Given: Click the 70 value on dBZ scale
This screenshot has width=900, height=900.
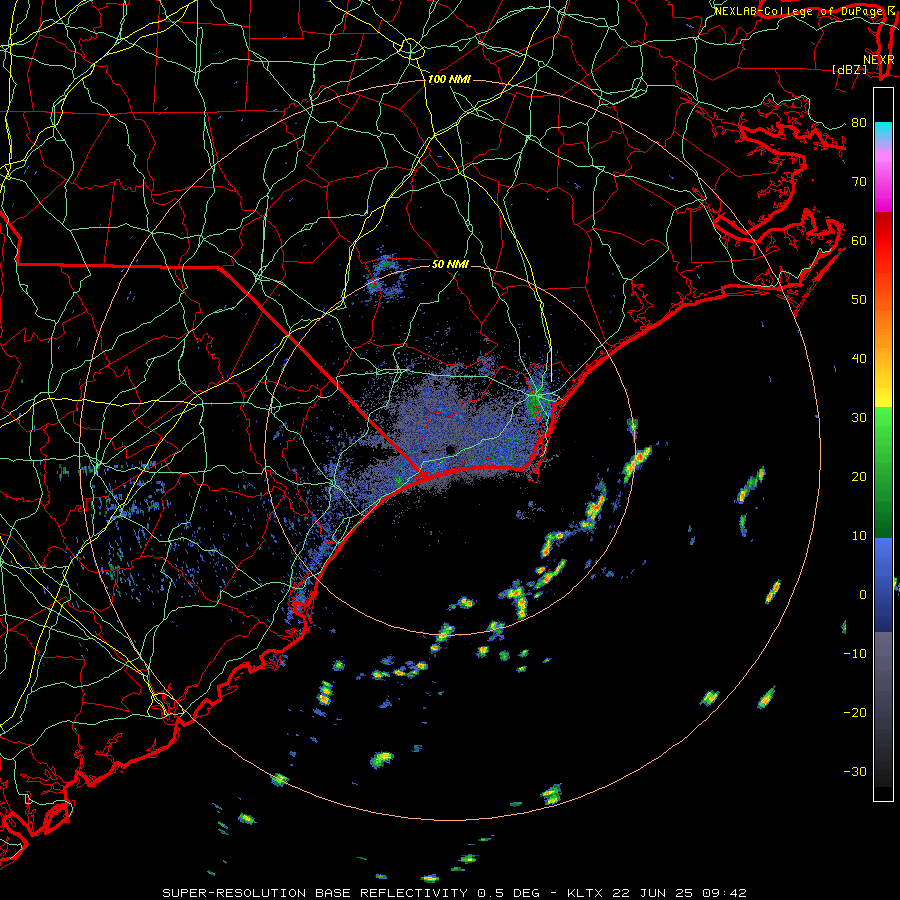Looking at the screenshot, I should (859, 181).
